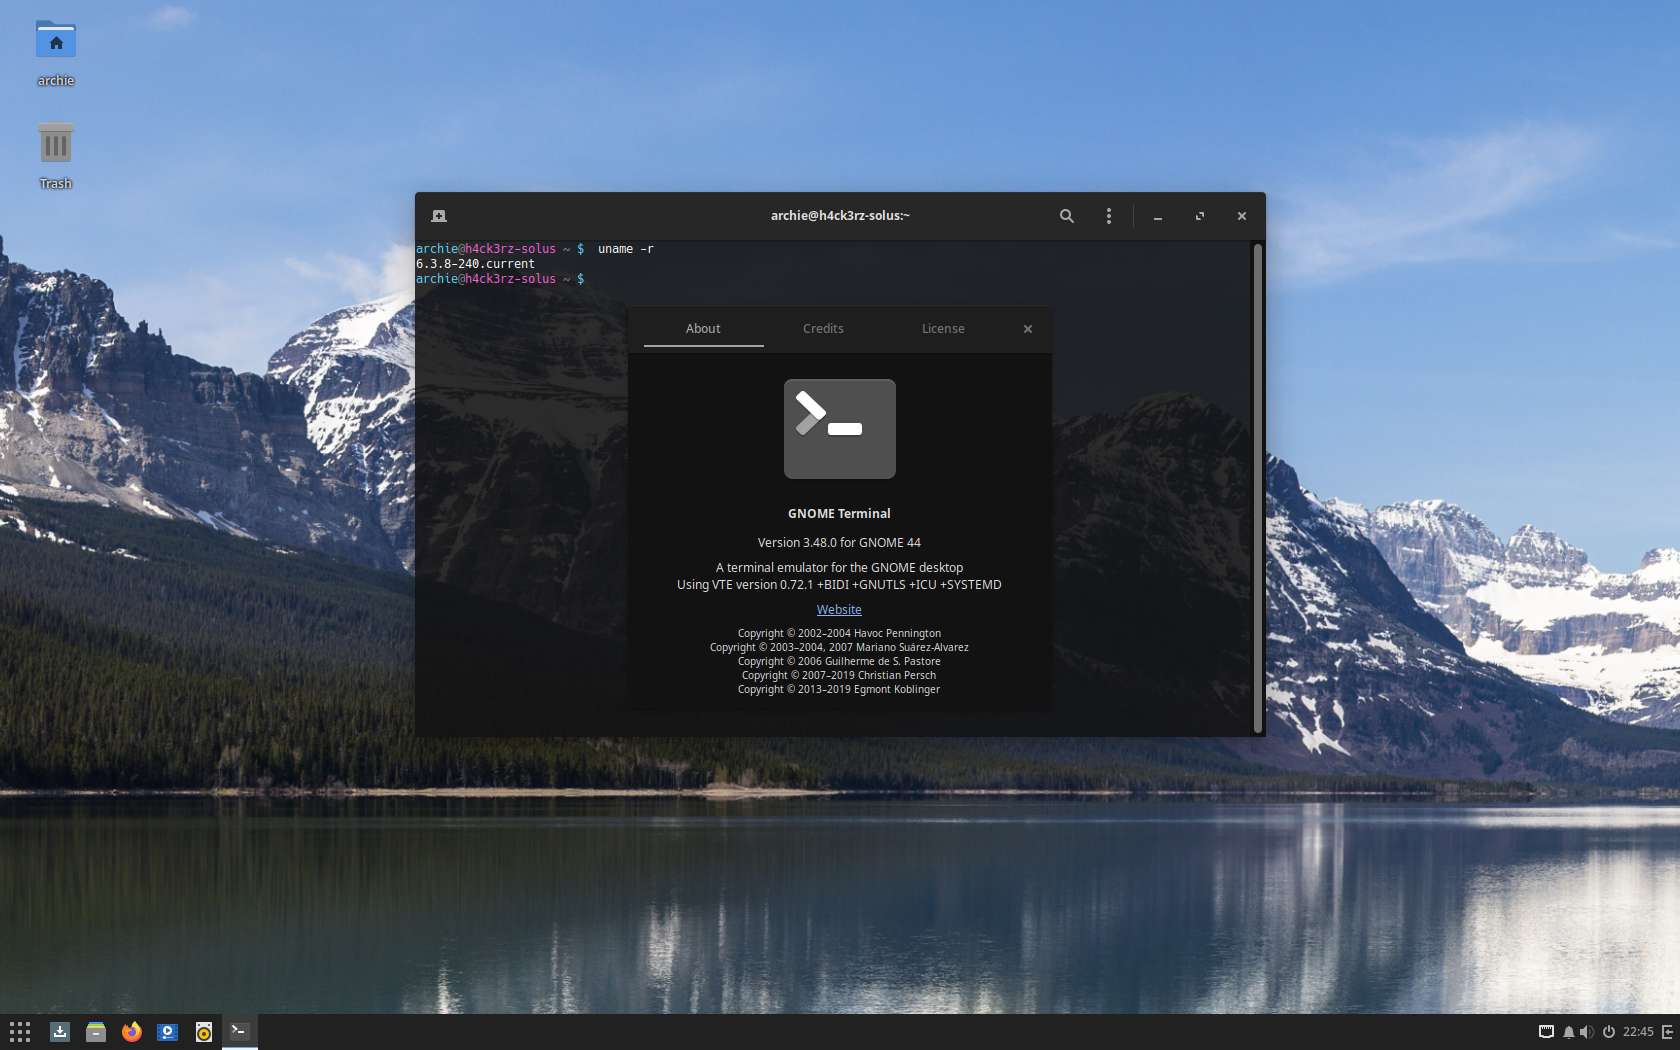Open the Raven sidebar panel icon
The image size is (1680, 1050).
pos(1667,1032)
